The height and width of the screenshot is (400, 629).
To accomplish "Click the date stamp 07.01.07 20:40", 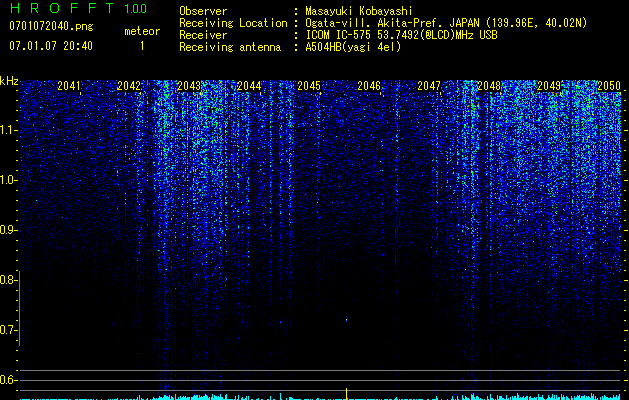I will click(x=51, y=46).
